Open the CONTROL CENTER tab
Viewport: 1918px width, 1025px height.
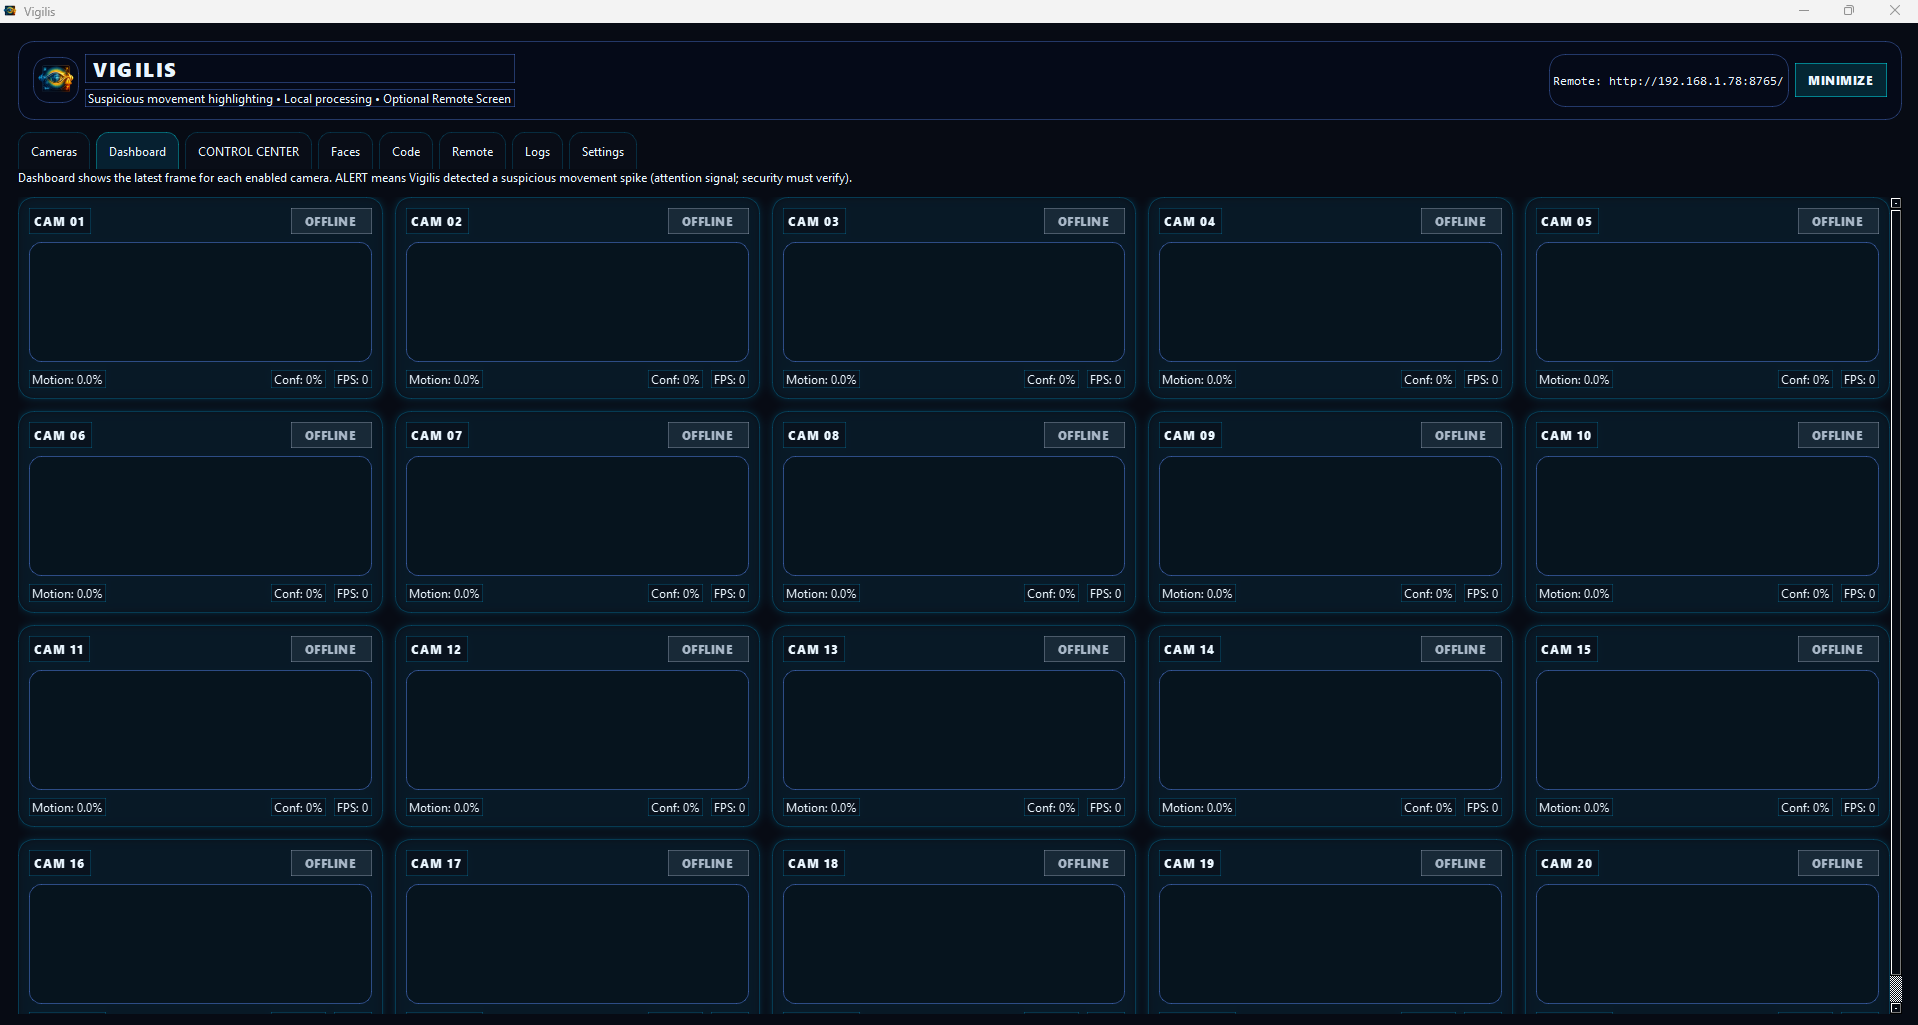pos(248,151)
